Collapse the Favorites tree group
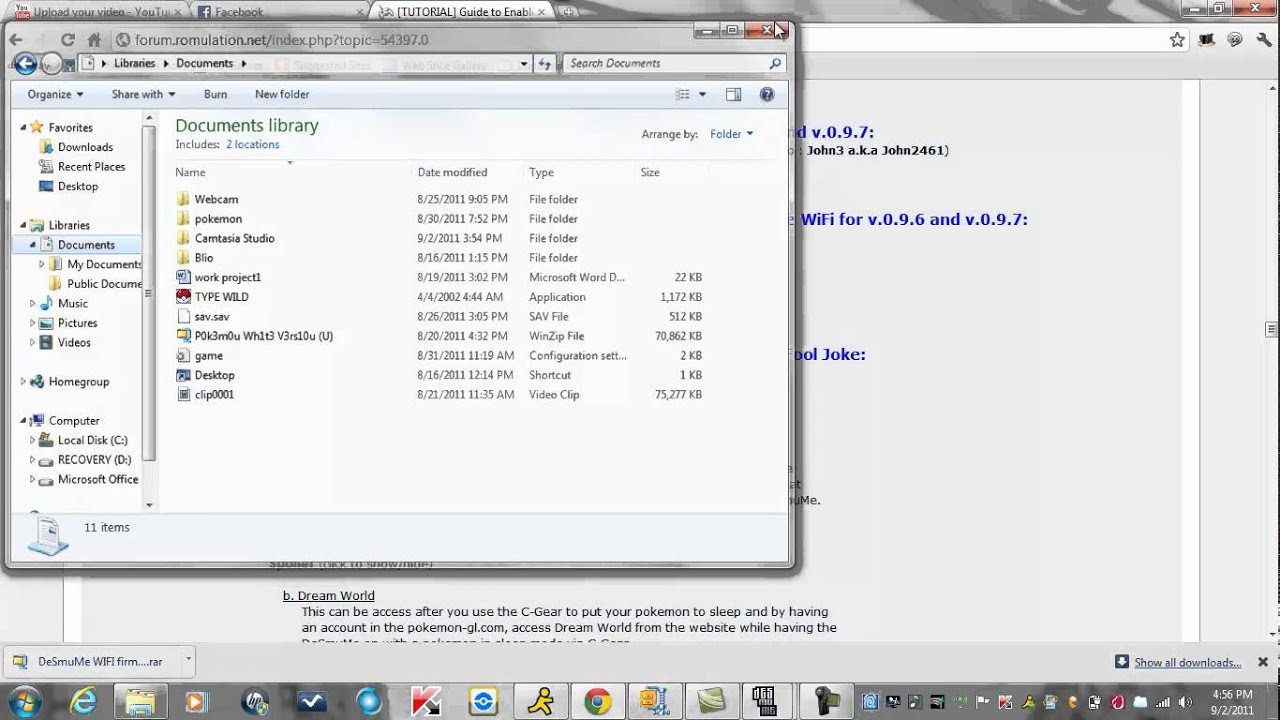This screenshot has width=1280, height=720. [x=24, y=127]
